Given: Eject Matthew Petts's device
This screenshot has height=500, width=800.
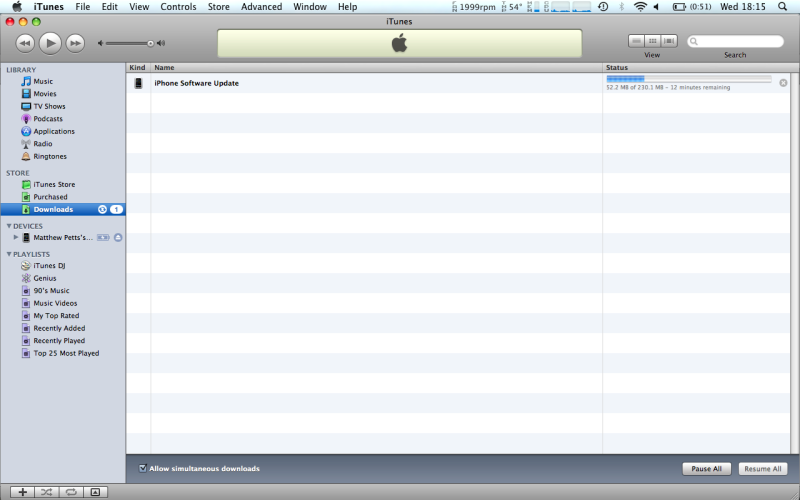Looking at the screenshot, I should tap(118, 238).
